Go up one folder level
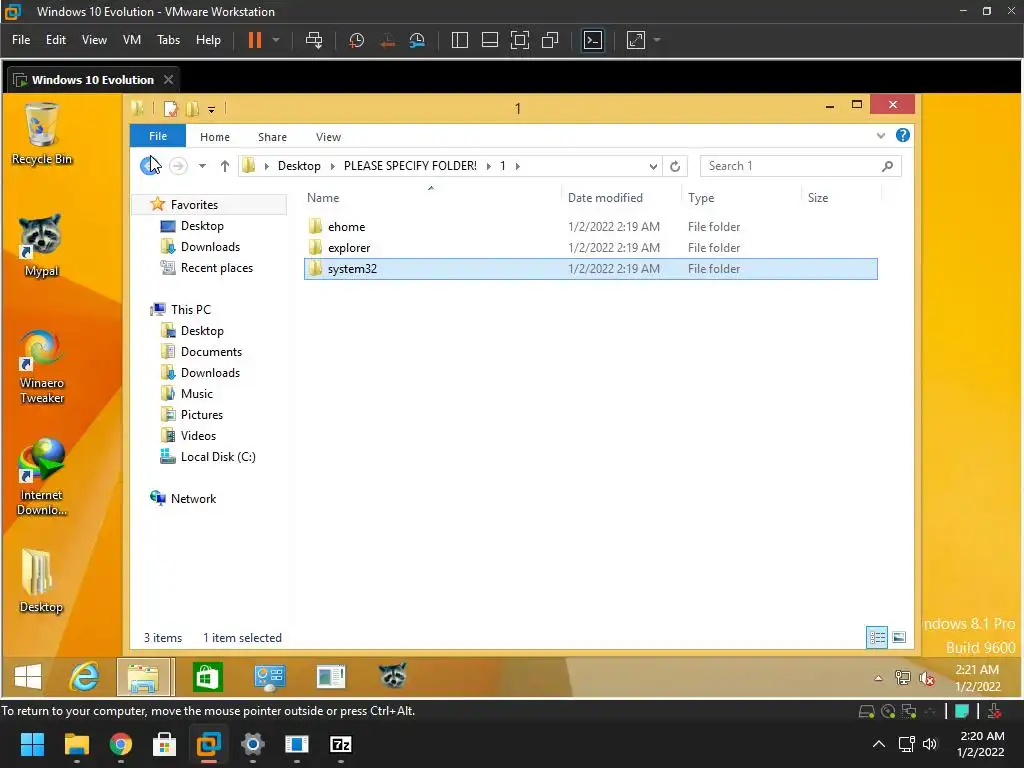 [x=225, y=166]
